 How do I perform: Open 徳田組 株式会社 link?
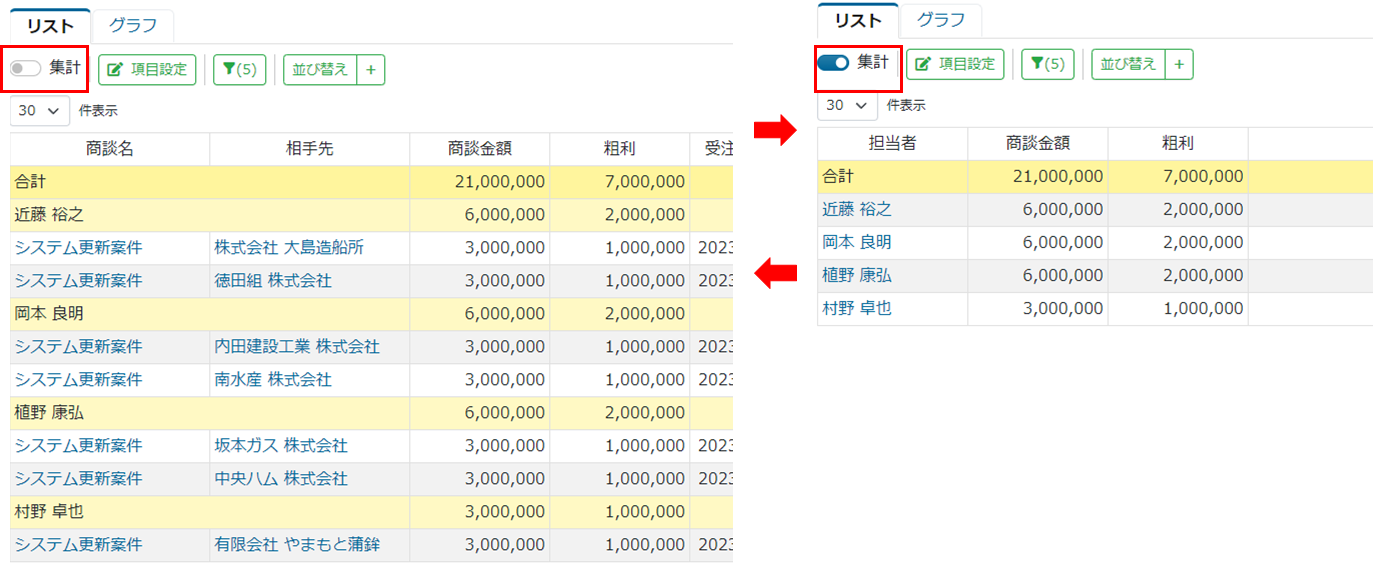click(273, 281)
